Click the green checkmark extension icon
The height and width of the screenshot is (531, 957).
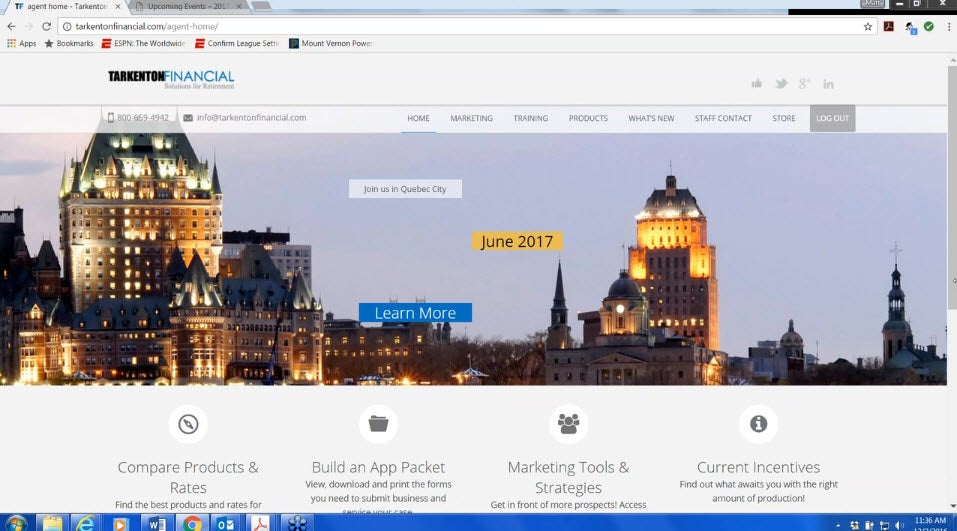(929, 26)
